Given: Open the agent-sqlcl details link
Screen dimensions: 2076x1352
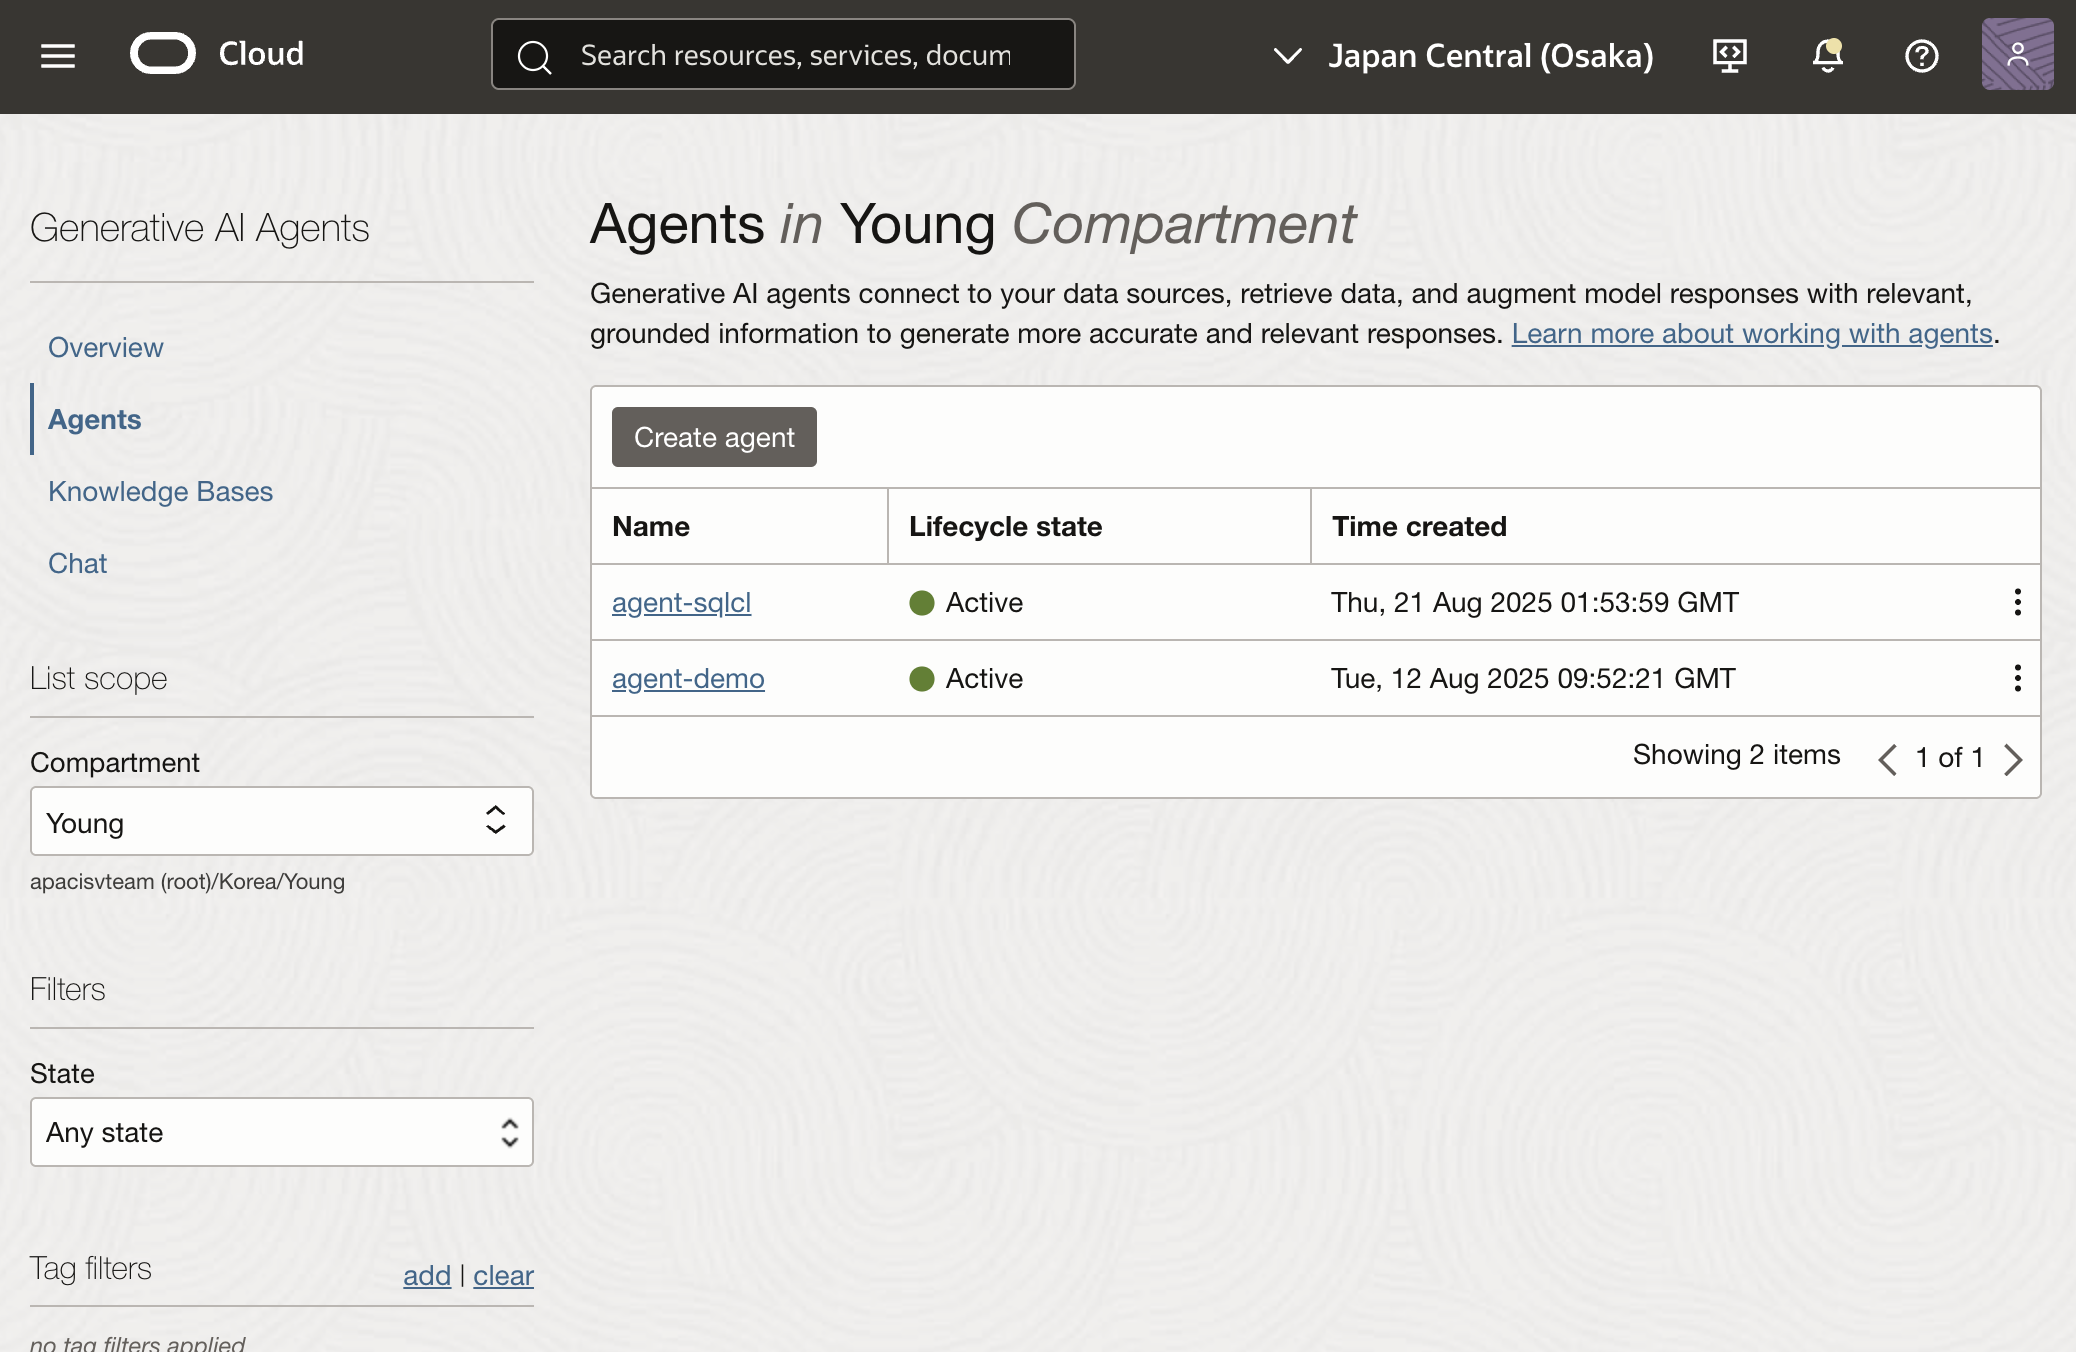Looking at the screenshot, I should pyautogui.click(x=681, y=602).
